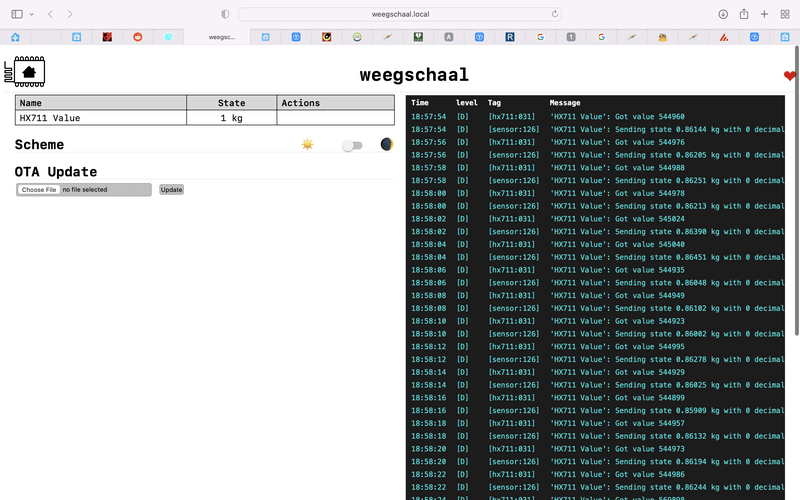Click the sun light-scheme icon
The width and height of the screenshot is (800, 500).
pos(307,144)
